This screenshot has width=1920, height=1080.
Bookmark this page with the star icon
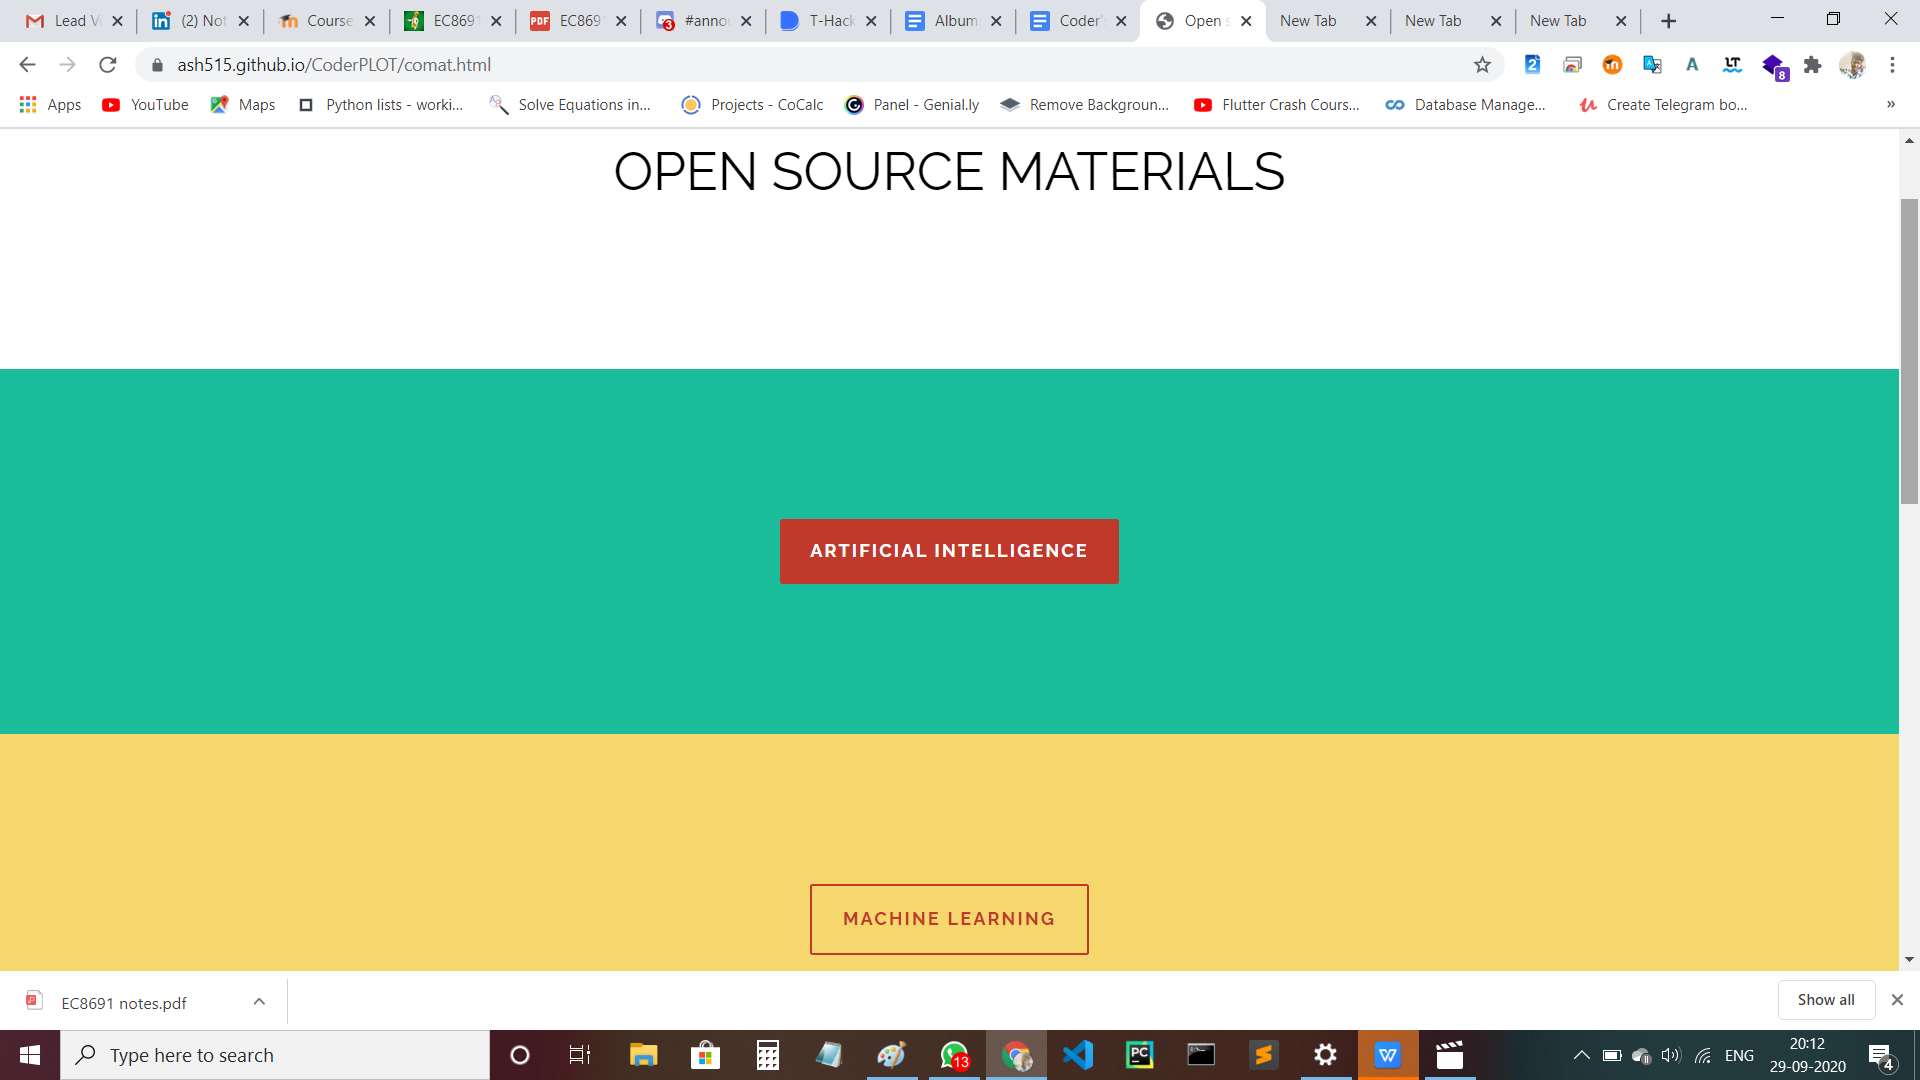tap(1482, 65)
